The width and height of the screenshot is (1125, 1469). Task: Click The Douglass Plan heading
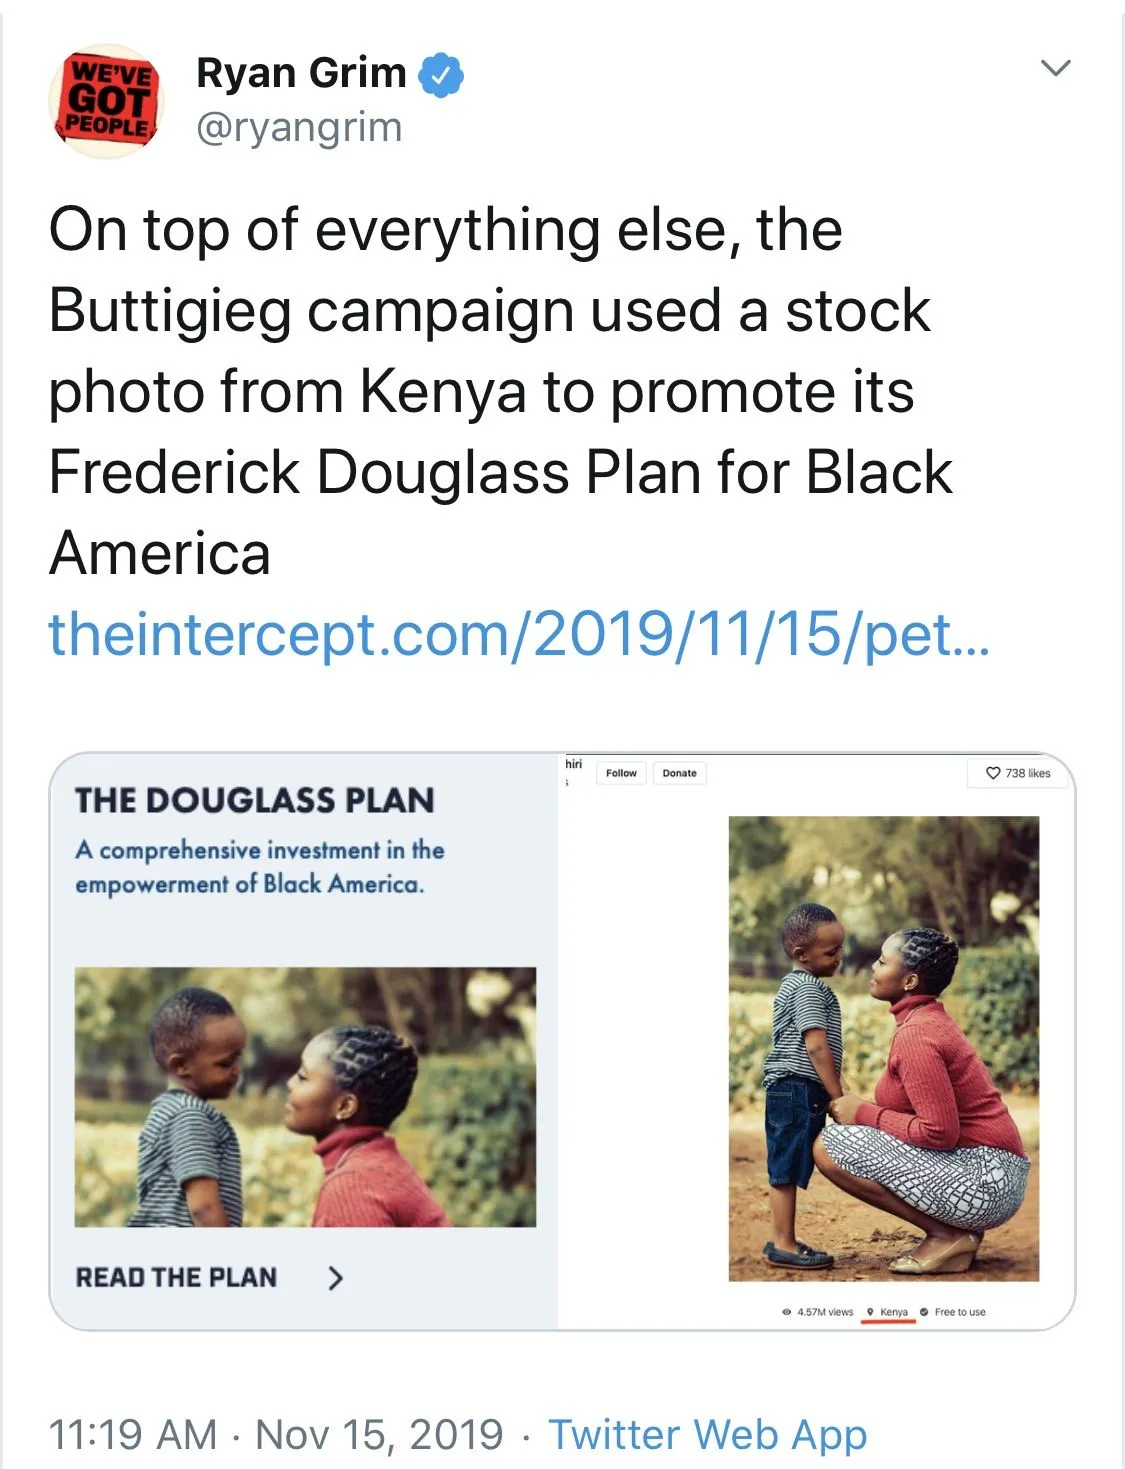[254, 800]
